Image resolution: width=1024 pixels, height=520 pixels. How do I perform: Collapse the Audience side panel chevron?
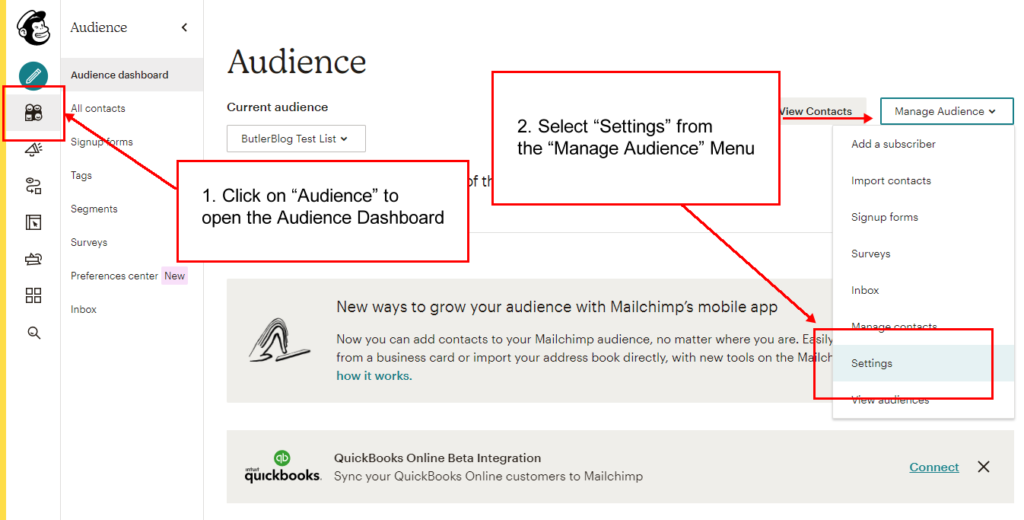pyautogui.click(x=184, y=27)
